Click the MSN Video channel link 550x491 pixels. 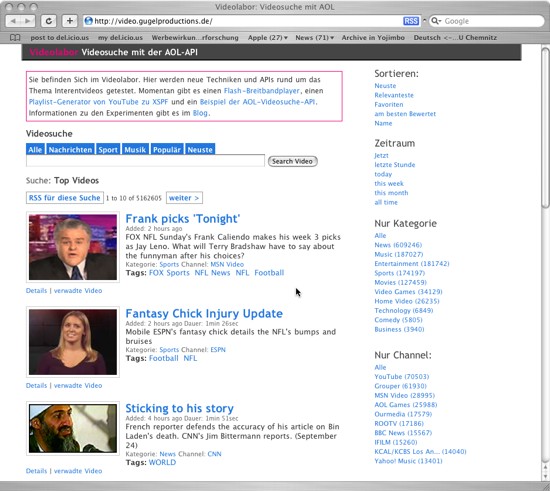[x=227, y=264]
